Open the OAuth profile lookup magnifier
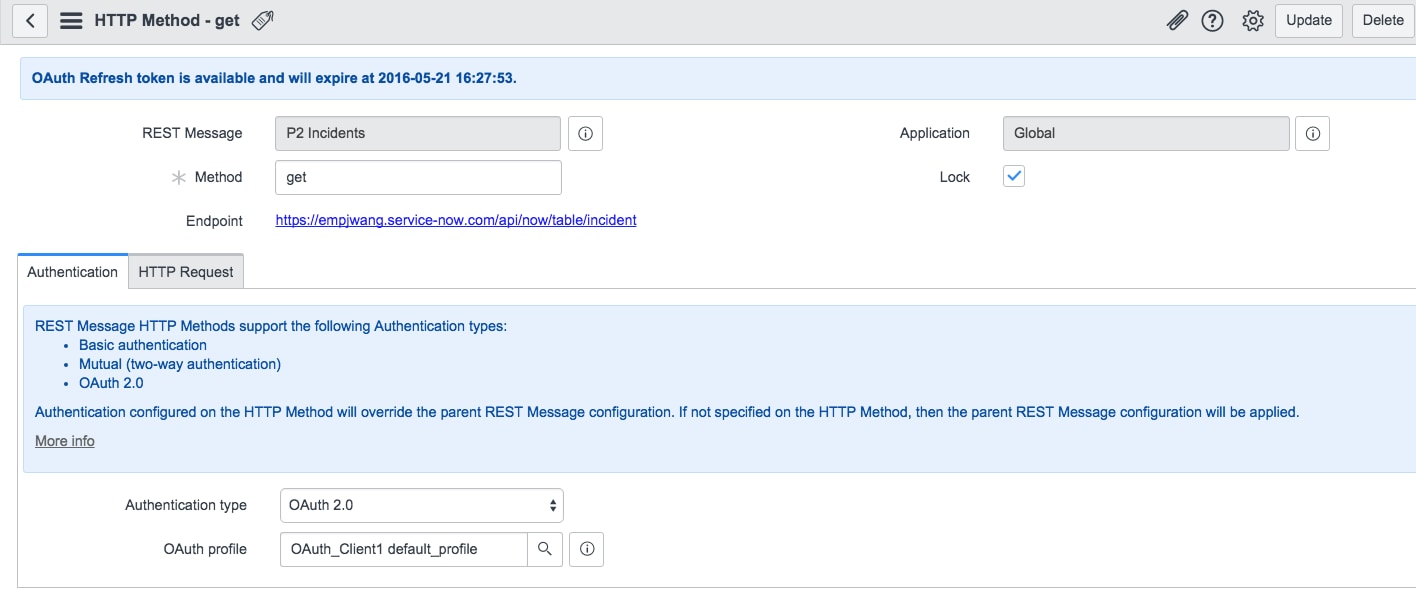This screenshot has width=1416, height=589. click(545, 549)
